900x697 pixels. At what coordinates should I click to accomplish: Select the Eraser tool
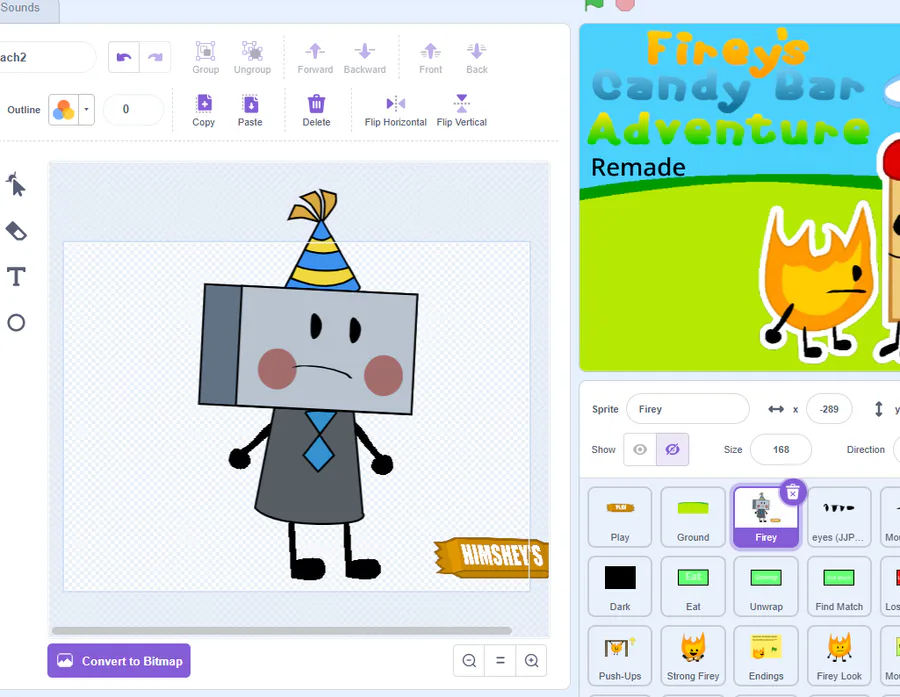coord(16,231)
